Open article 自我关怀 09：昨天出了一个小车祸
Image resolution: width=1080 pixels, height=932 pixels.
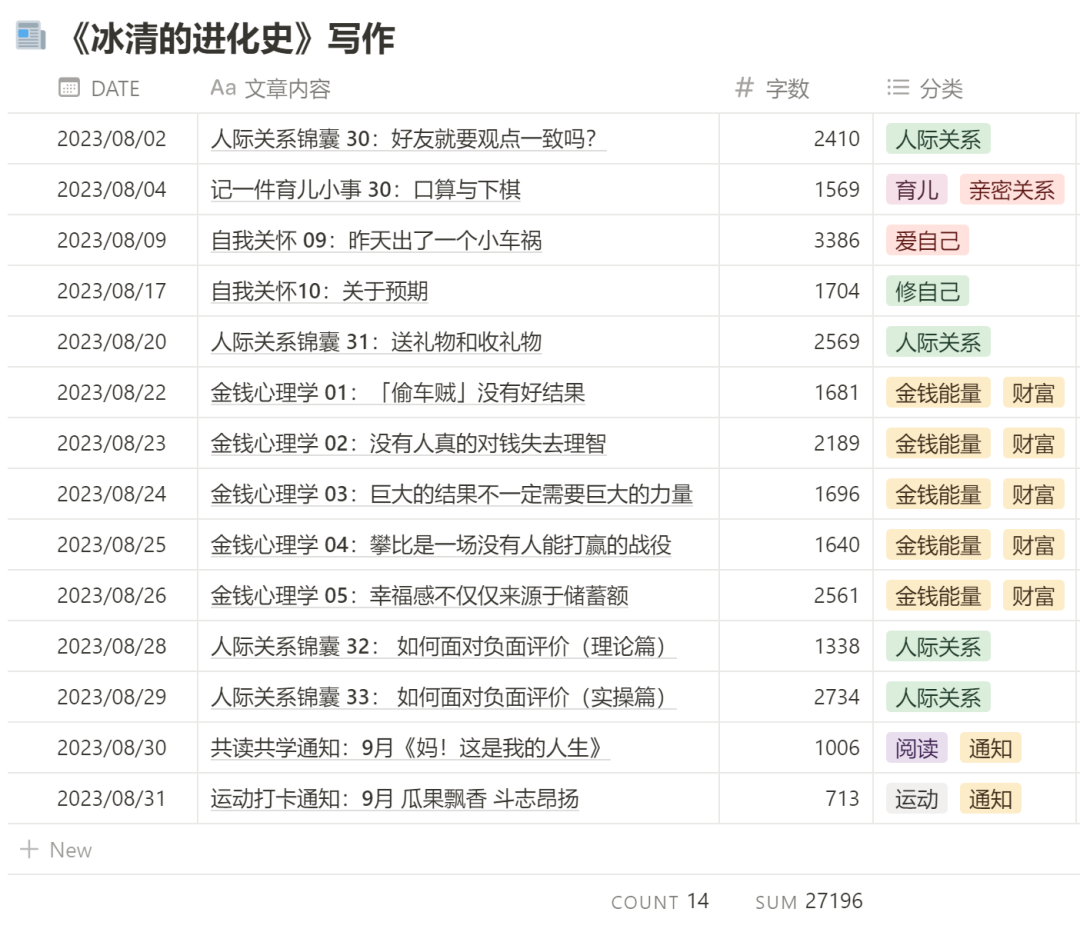[376, 240]
